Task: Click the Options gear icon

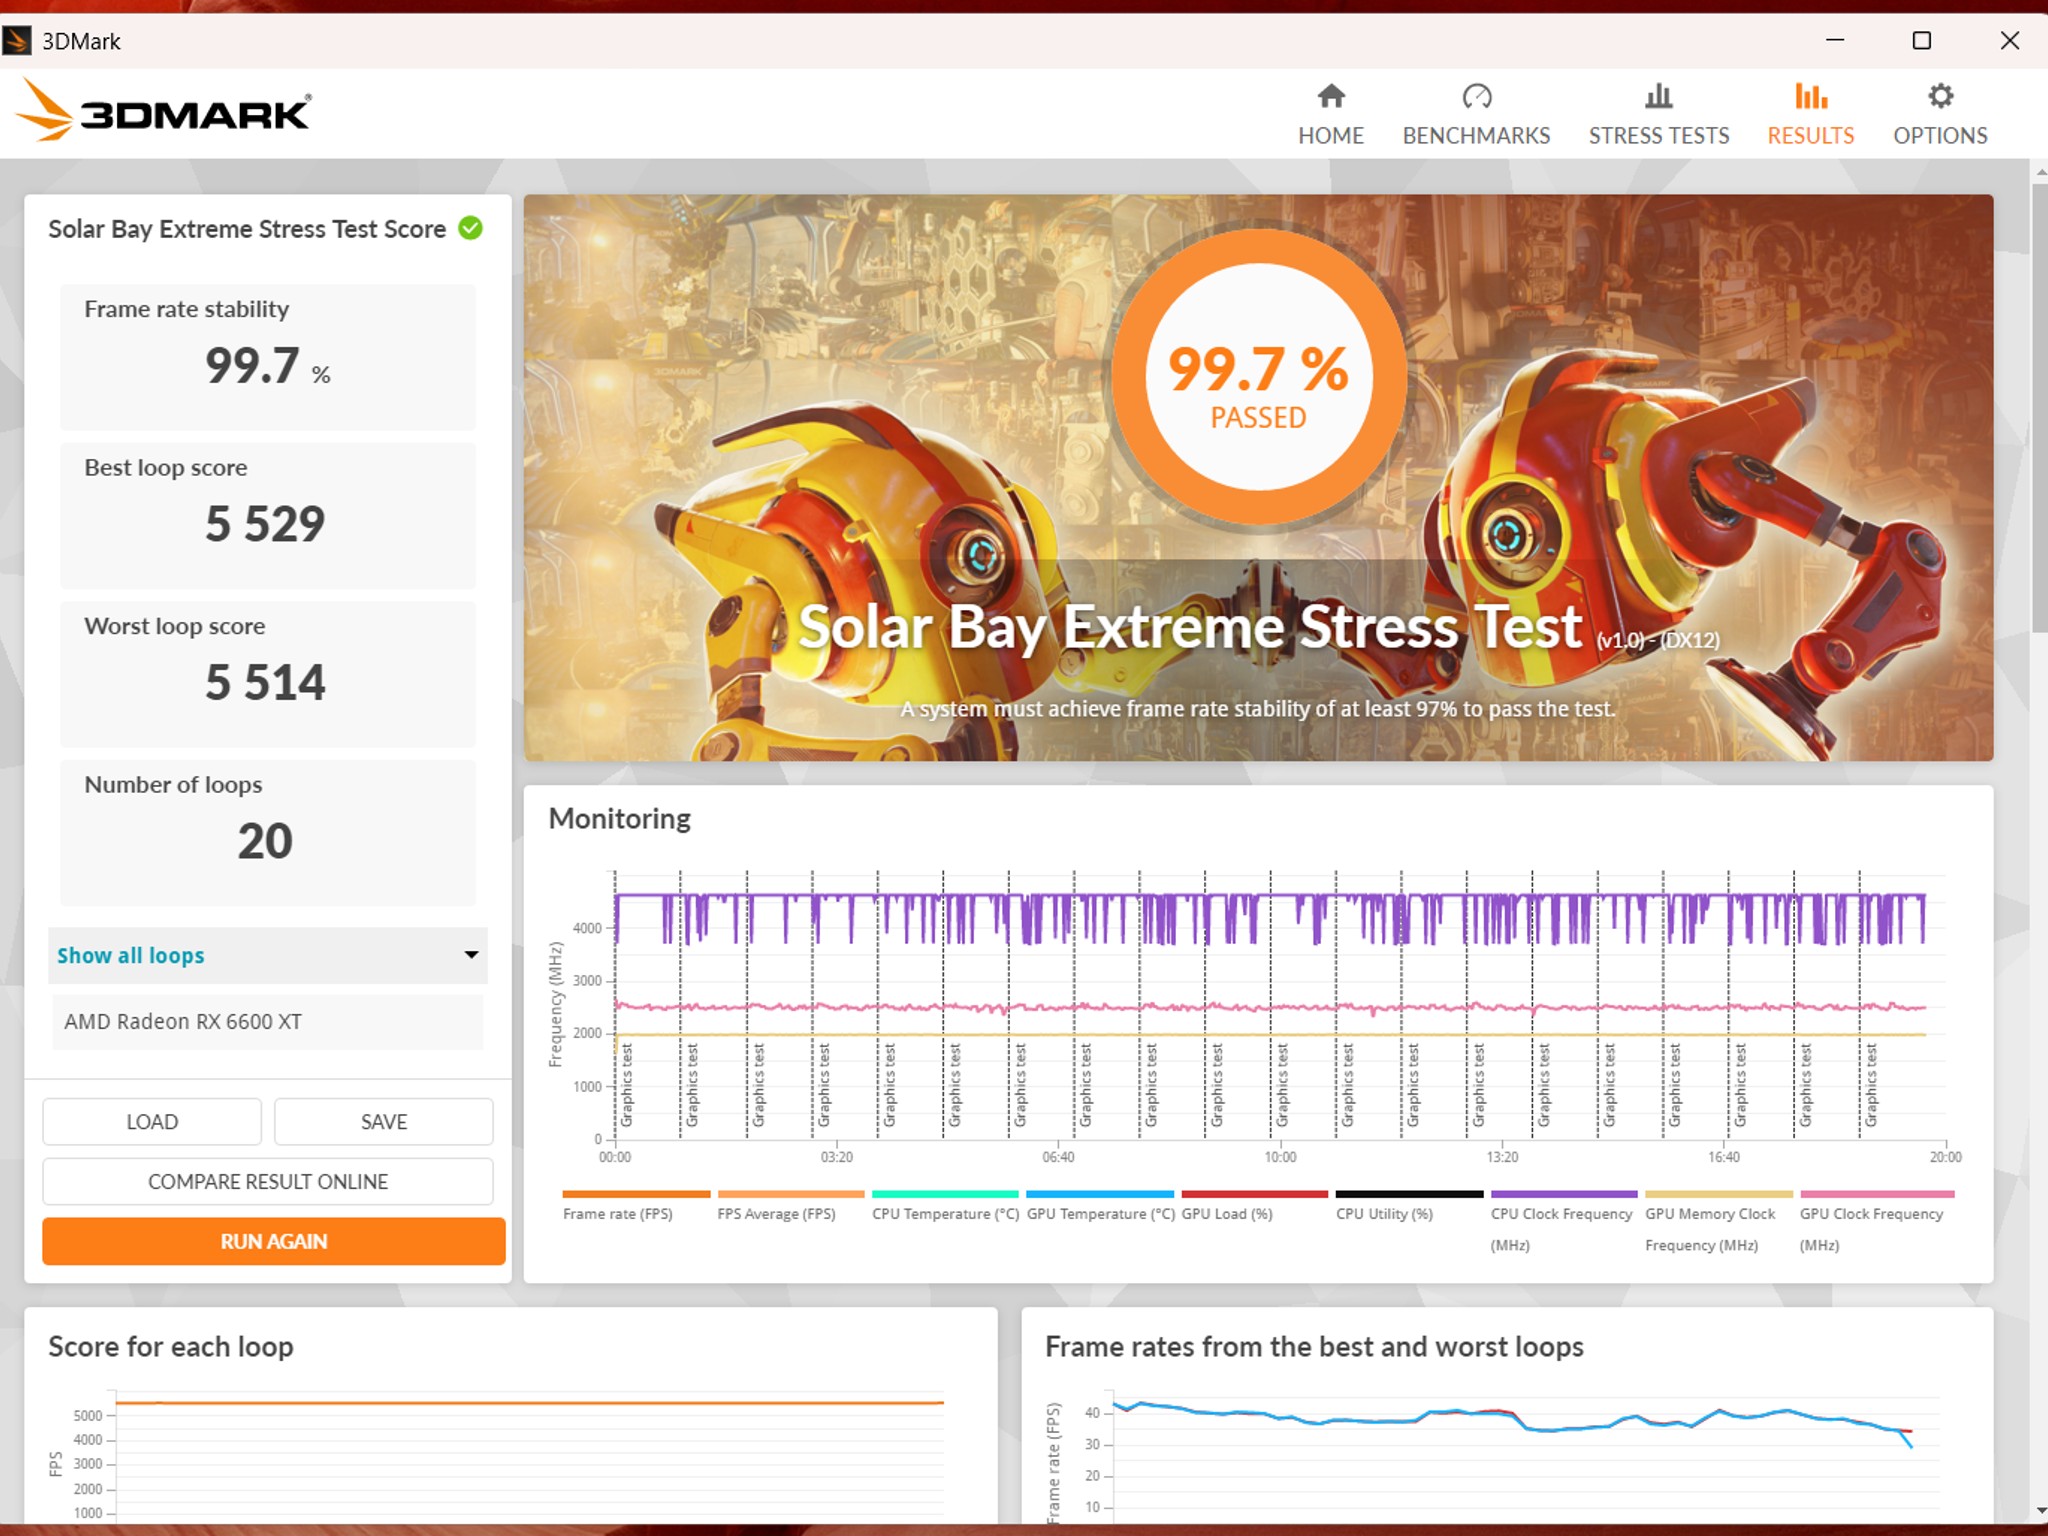Action: (1940, 96)
